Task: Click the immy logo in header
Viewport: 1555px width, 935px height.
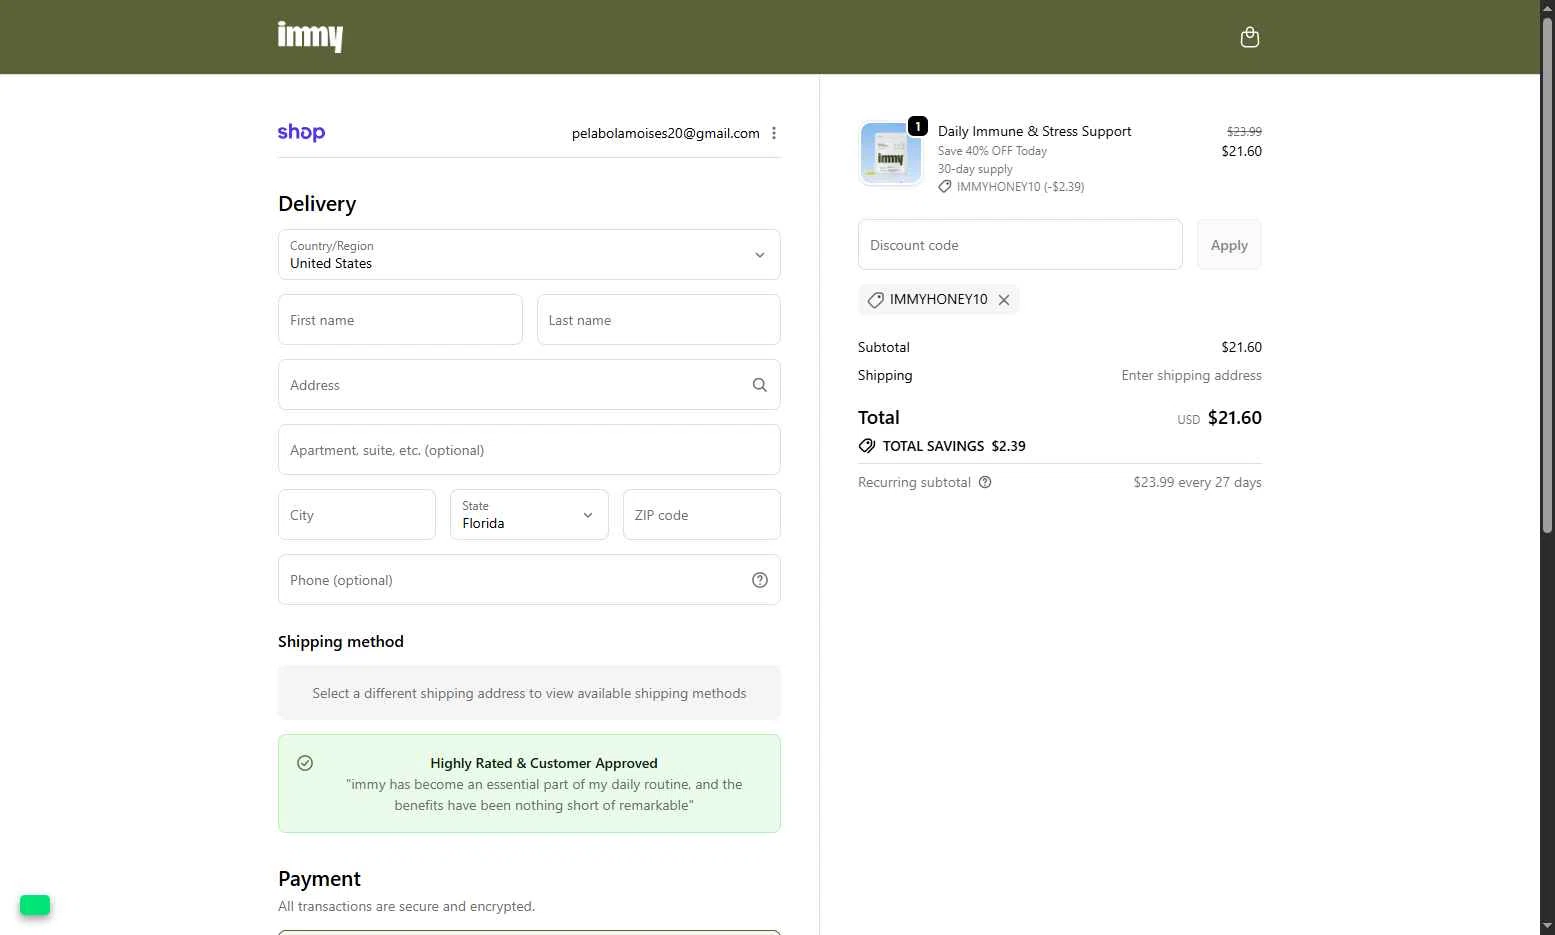Action: click(x=310, y=37)
